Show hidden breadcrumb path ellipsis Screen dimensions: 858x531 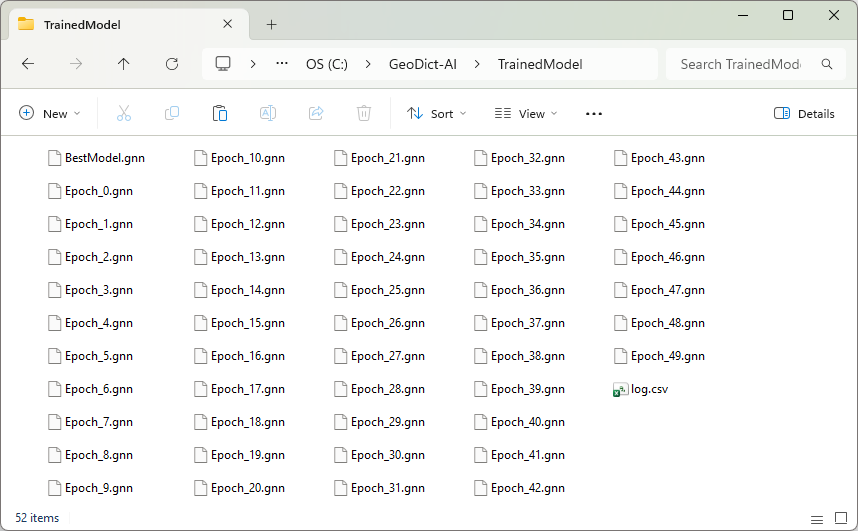pos(282,64)
